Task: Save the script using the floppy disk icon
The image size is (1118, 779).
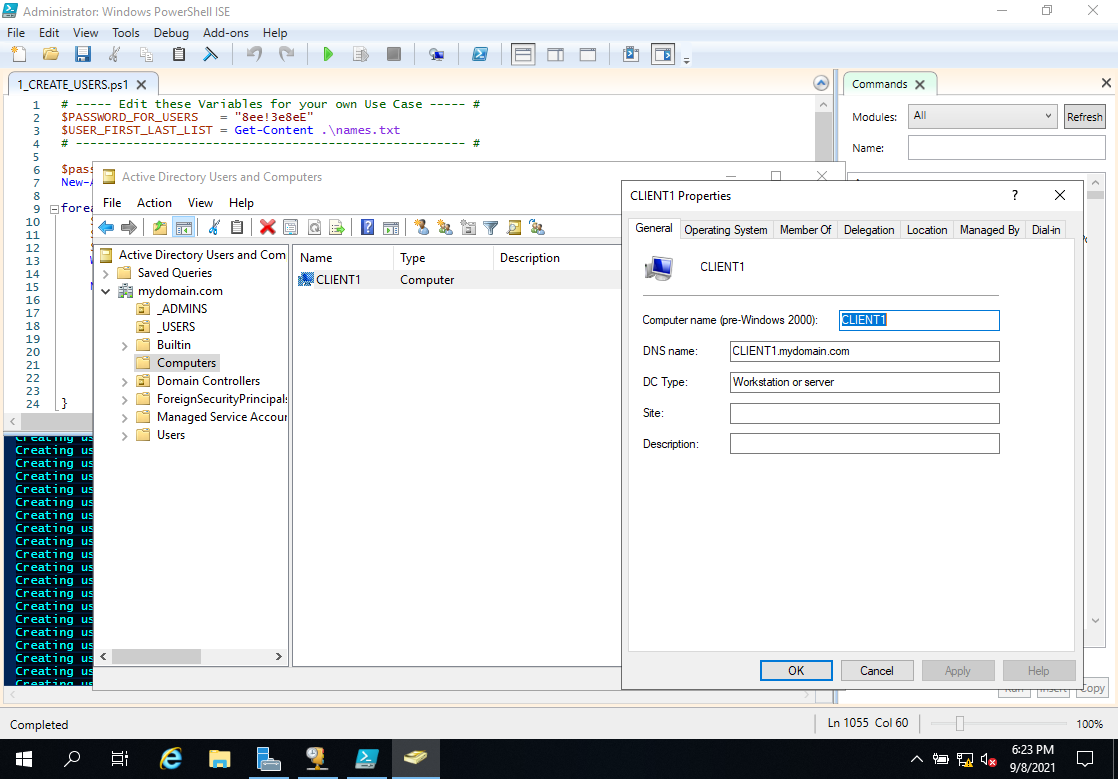Action: coord(83,54)
